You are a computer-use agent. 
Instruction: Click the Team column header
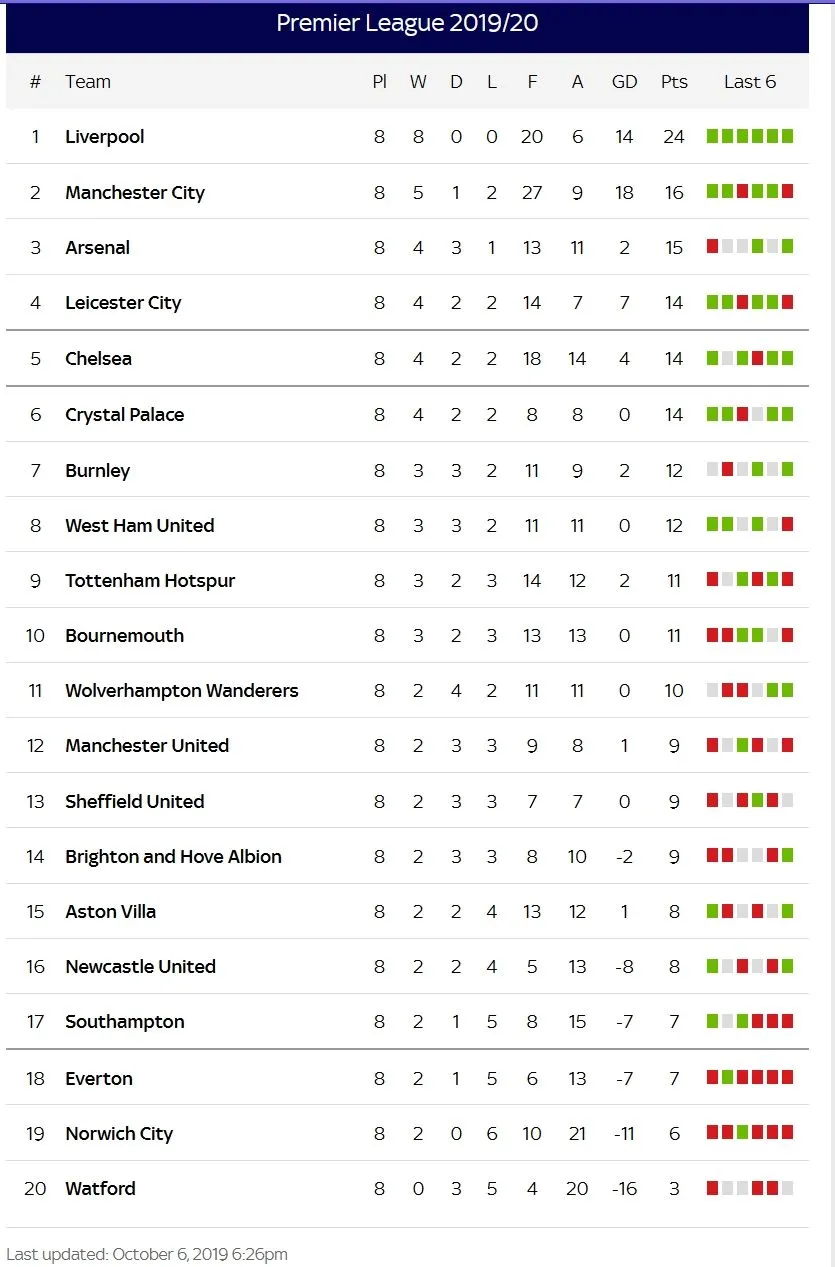point(88,82)
